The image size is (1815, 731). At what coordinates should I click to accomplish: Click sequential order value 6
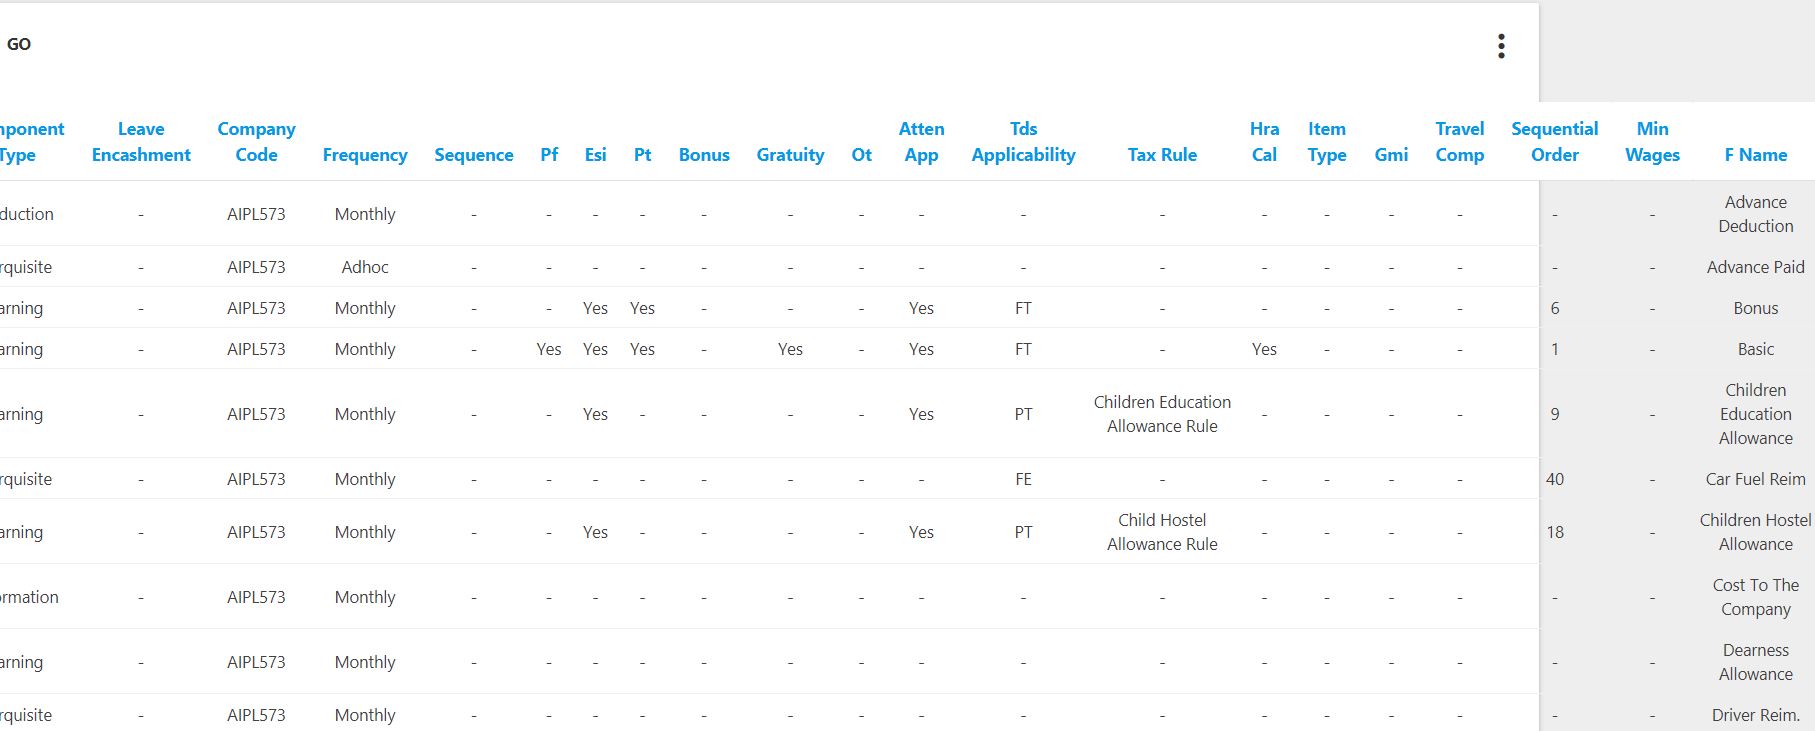click(1555, 308)
